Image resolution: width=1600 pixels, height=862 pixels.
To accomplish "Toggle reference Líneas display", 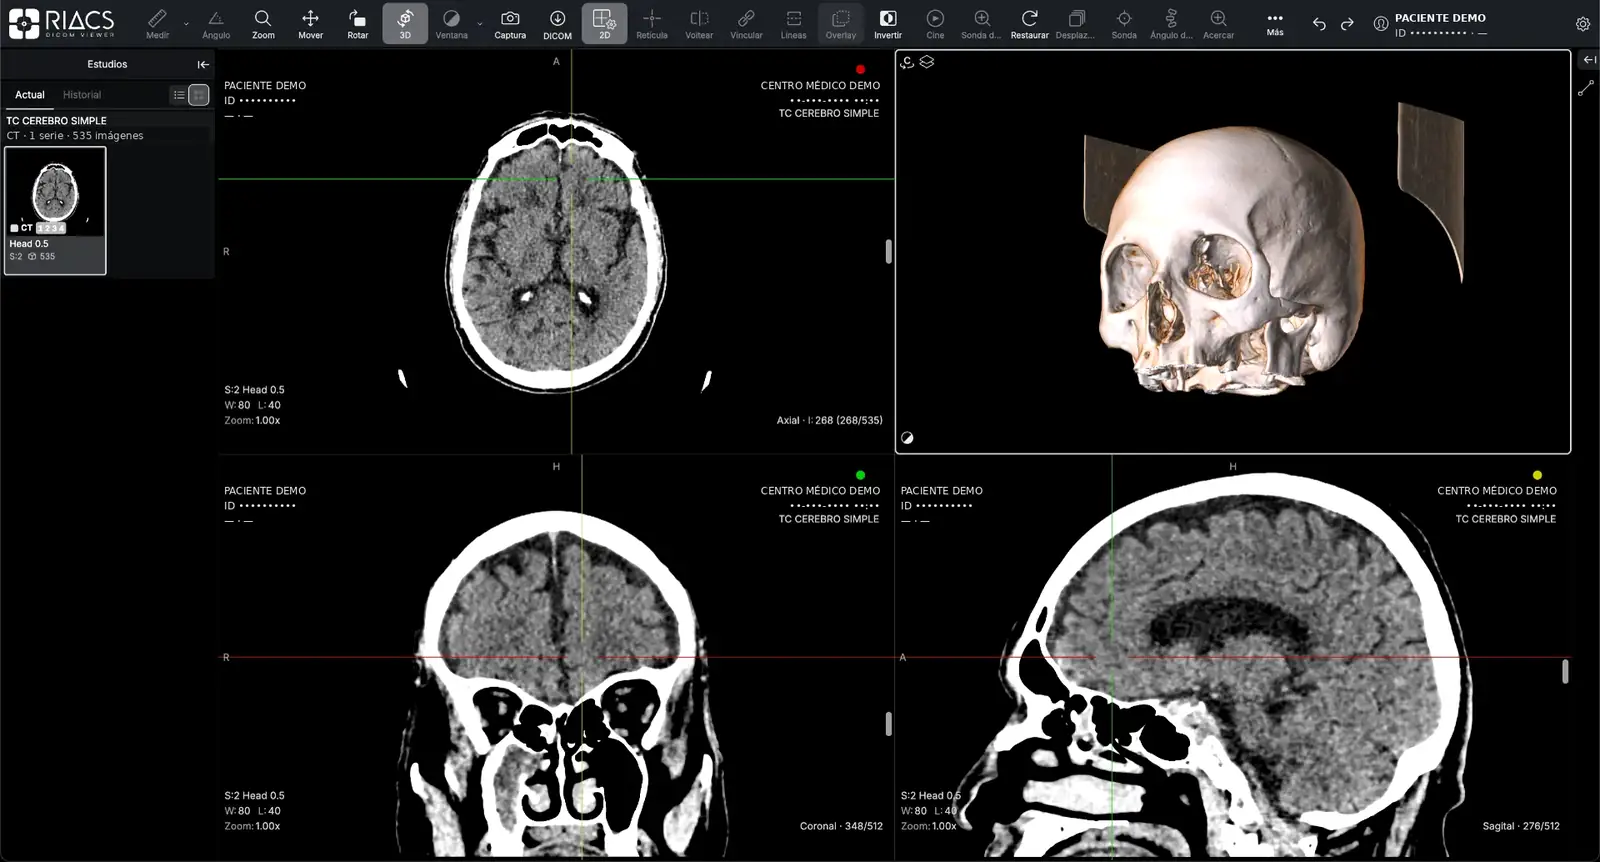I will (x=793, y=23).
